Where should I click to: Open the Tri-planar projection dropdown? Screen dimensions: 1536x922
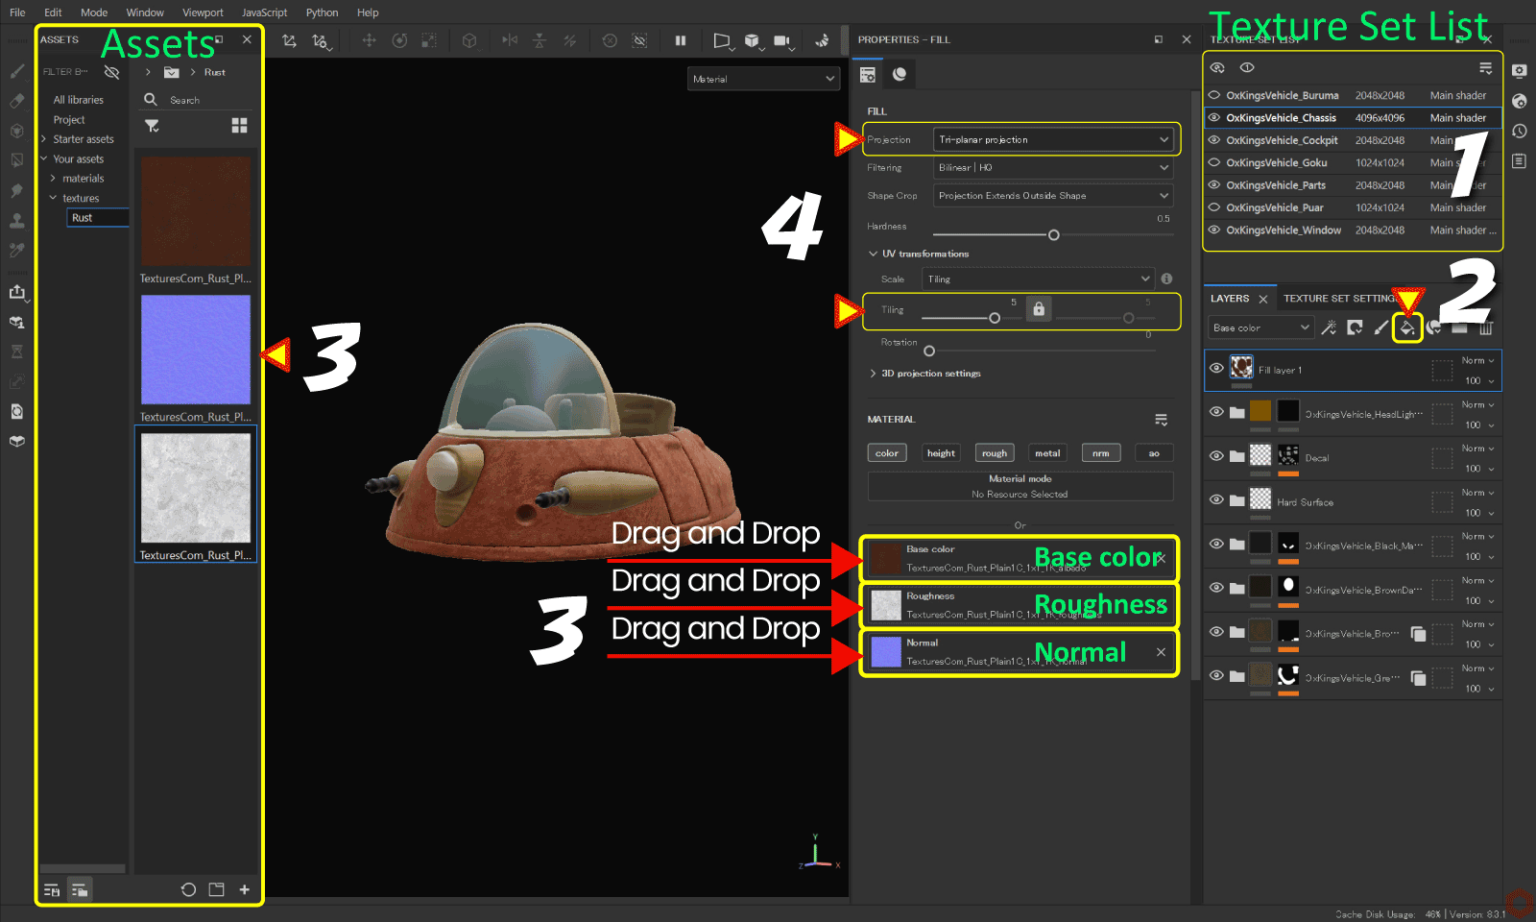coord(1053,139)
